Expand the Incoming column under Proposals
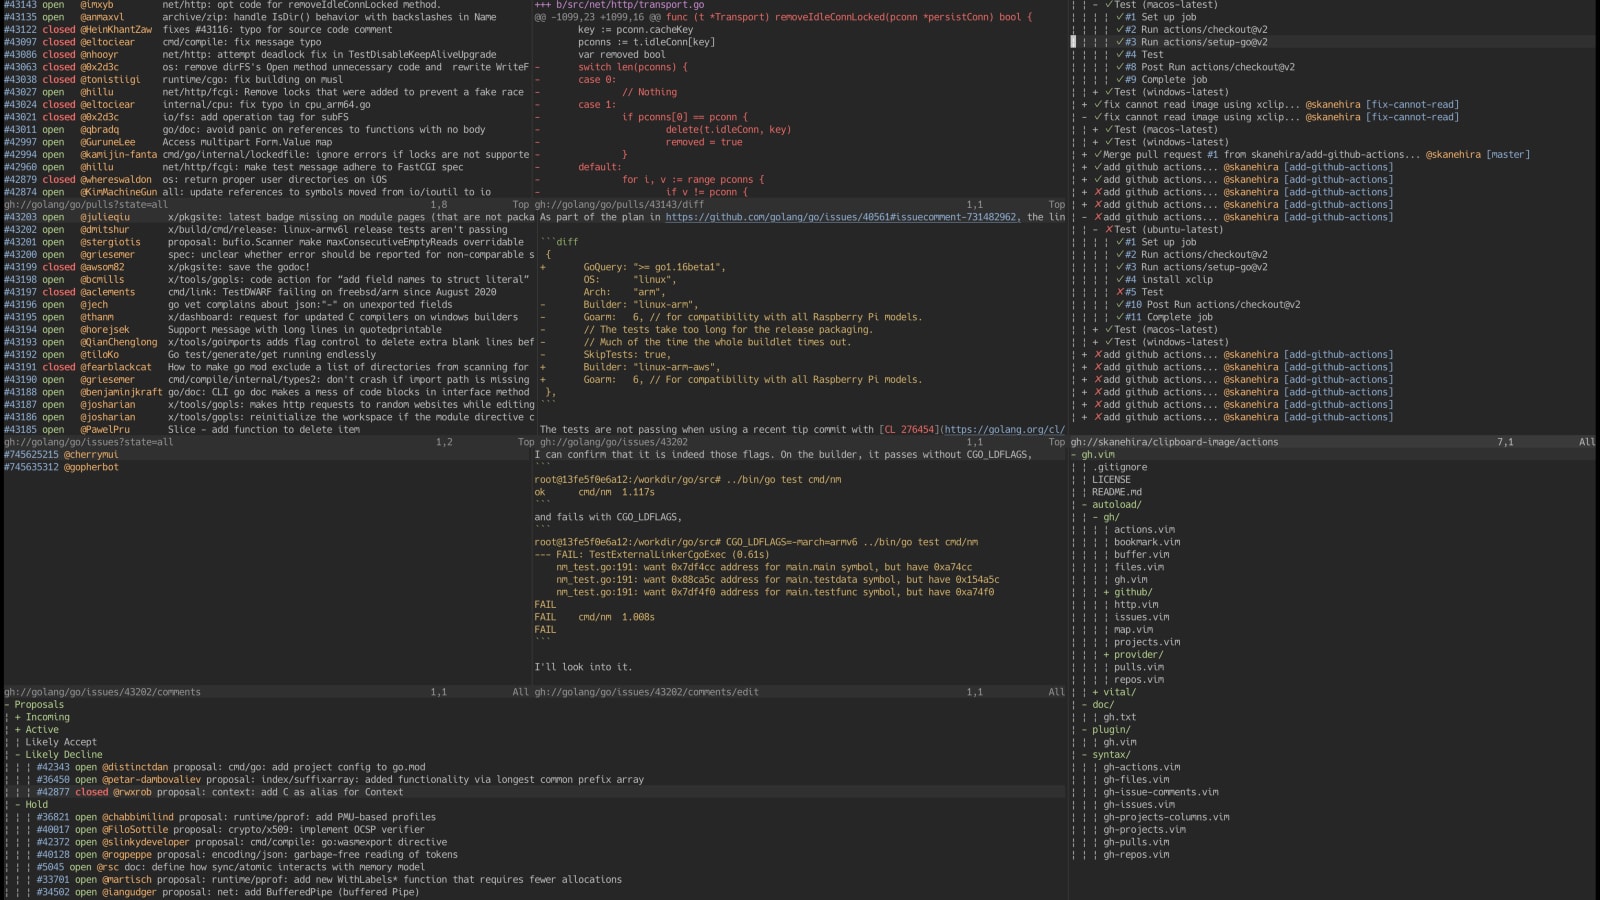This screenshot has height=900, width=1600. tap(18, 717)
